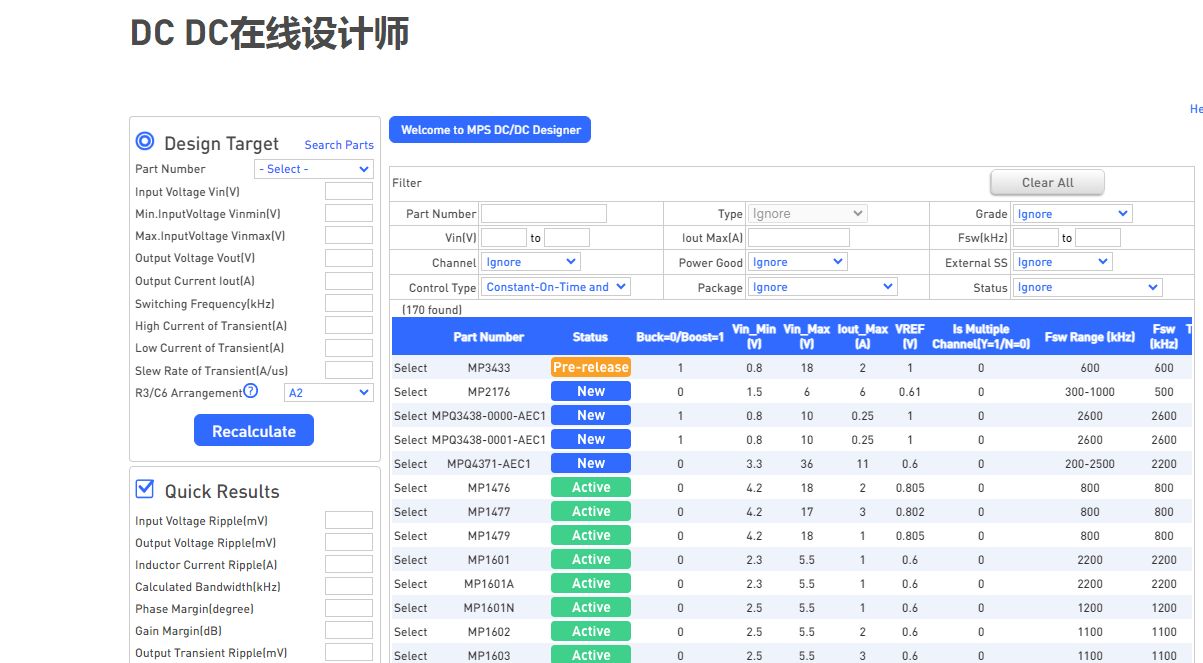1203x663 pixels.
Task: Toggle the Quick Results checkbox
Action: point(145,489)
